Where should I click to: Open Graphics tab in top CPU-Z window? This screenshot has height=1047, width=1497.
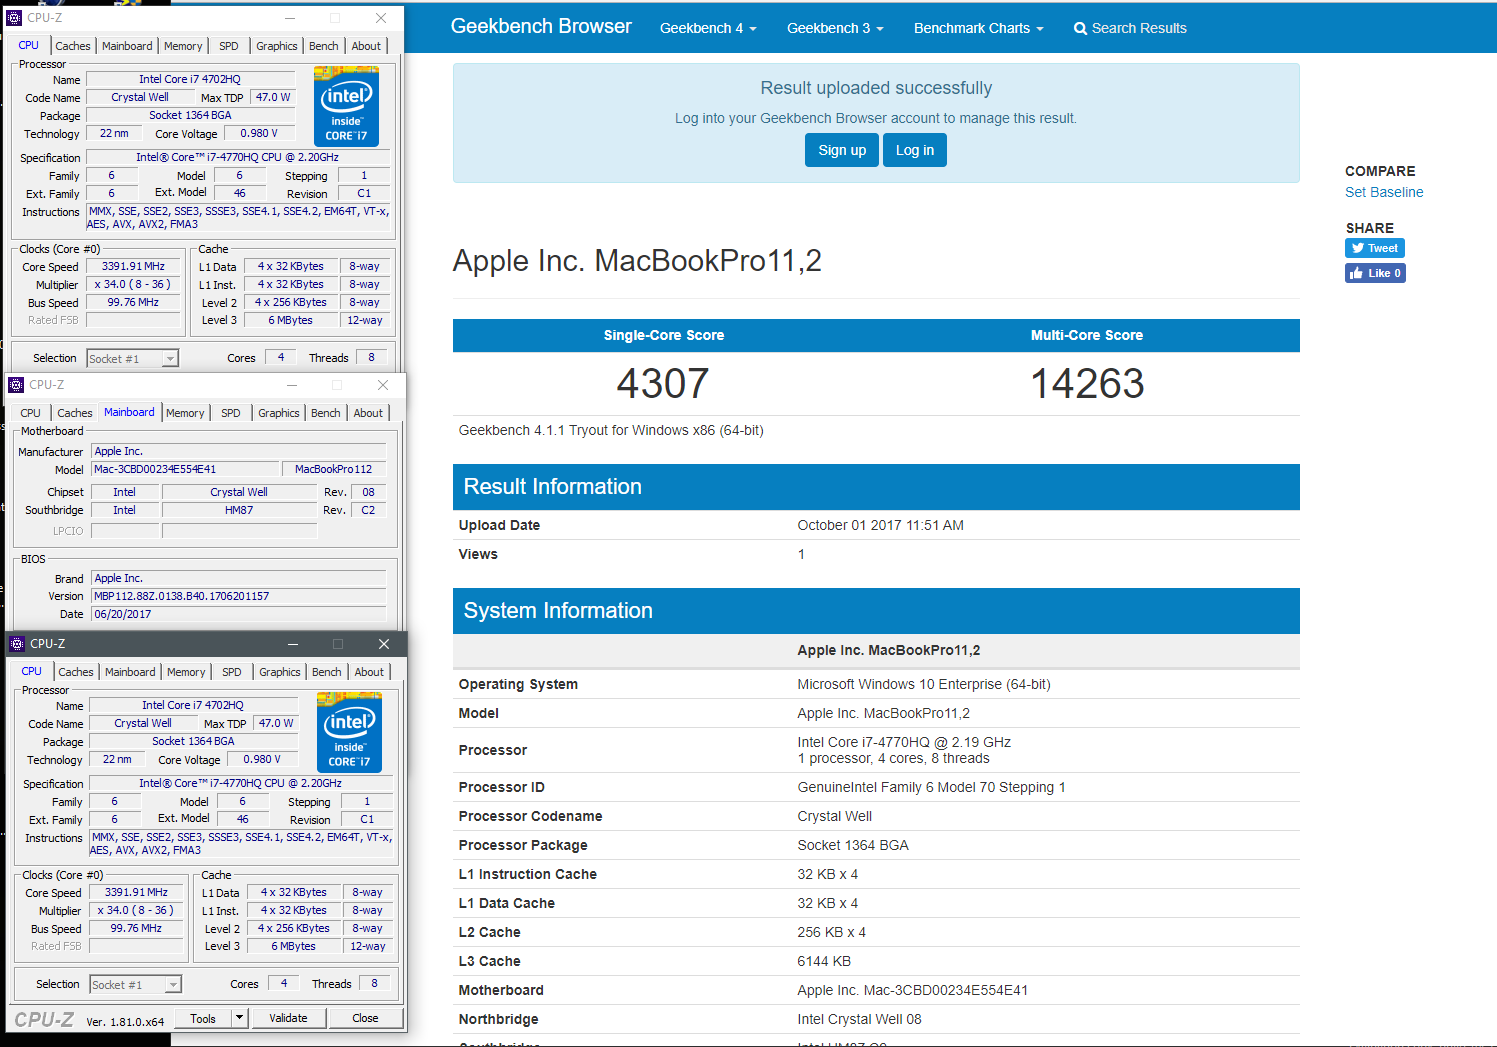pos(277,46)
